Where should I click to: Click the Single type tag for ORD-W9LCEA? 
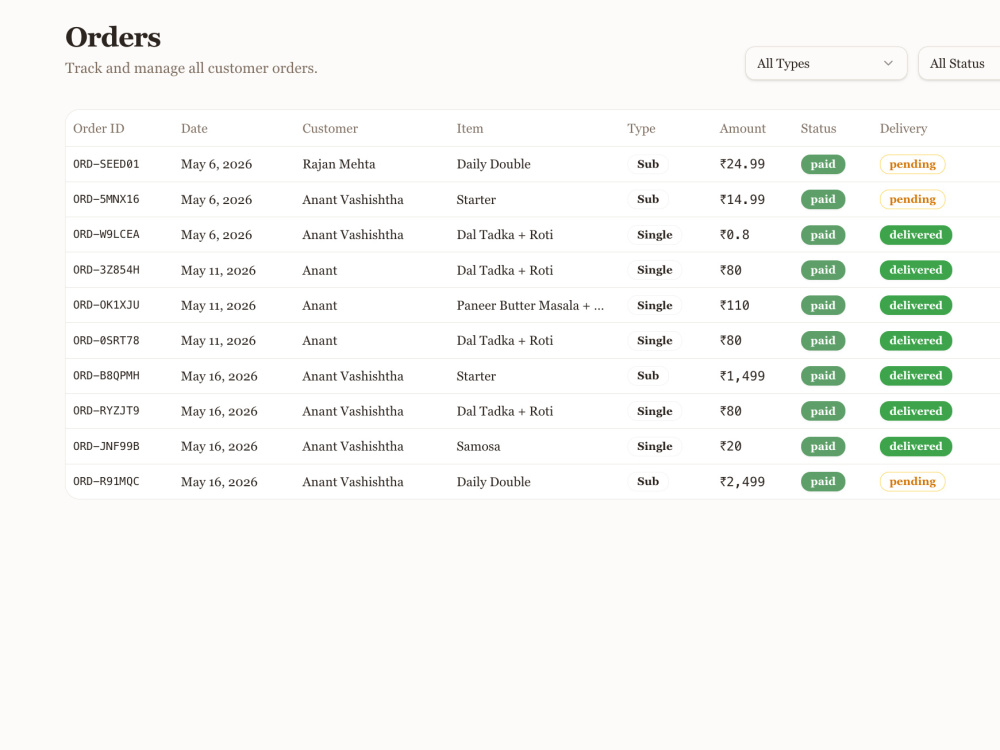click(654, 235)
